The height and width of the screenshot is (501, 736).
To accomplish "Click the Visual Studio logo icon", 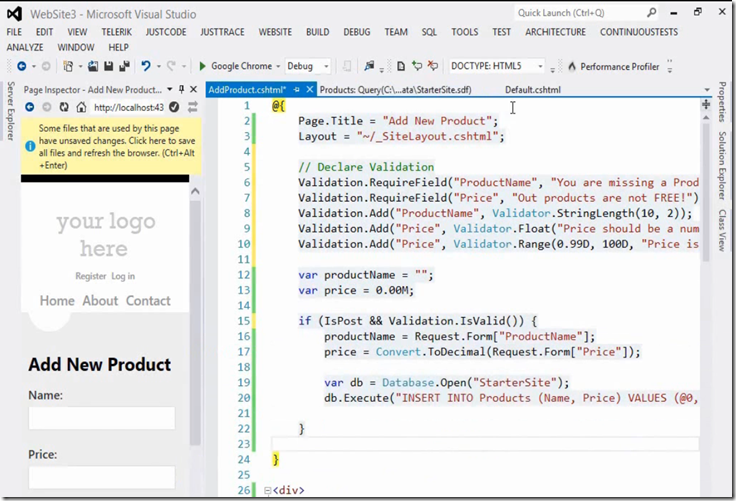I will [15, 14].
